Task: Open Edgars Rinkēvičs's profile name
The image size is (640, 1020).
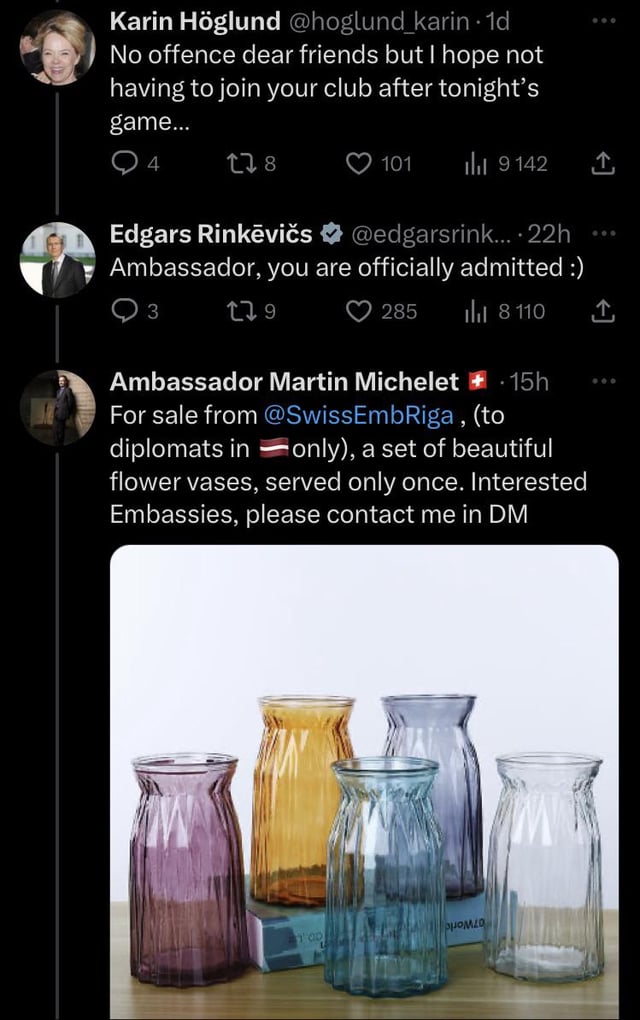Action: tap(212, 234)
